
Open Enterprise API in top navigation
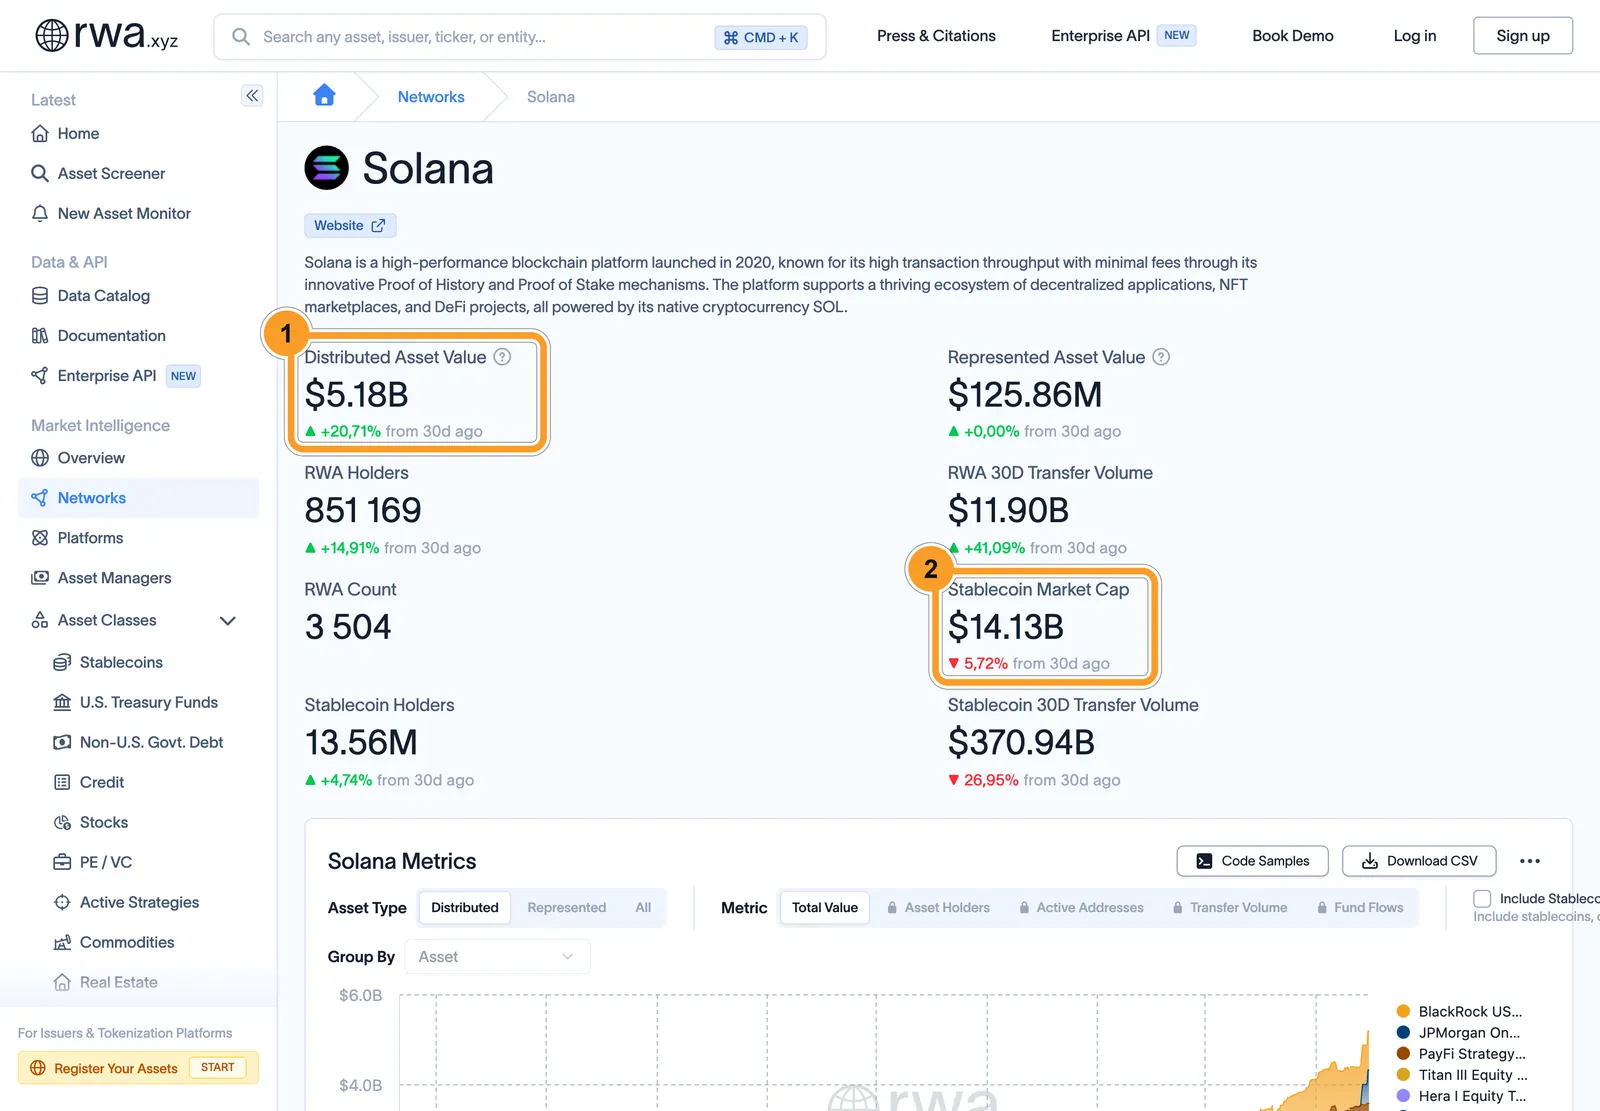pos(1123,36)
